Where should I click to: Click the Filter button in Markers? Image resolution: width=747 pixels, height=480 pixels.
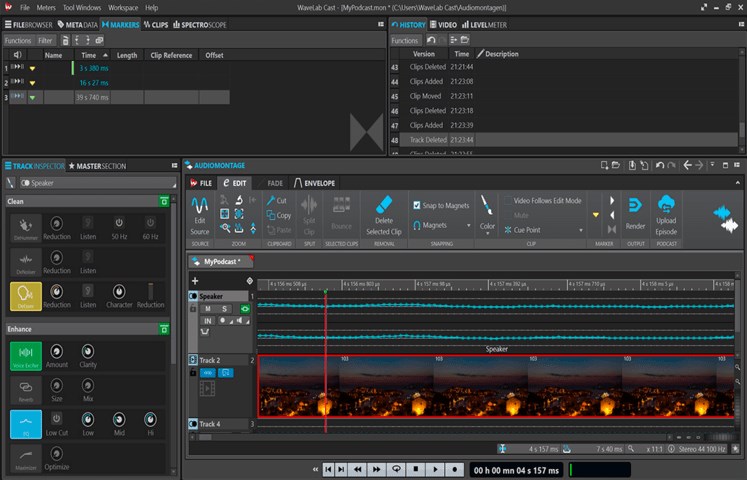(45, 41)
